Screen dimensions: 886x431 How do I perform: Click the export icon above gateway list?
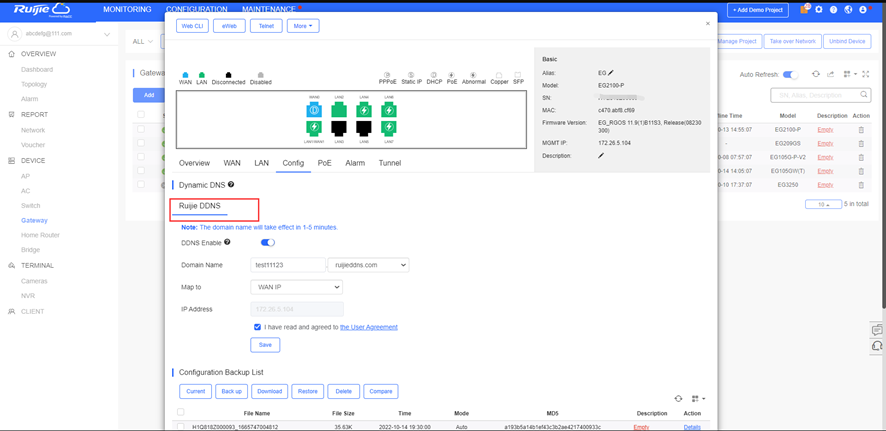click(830, 74)
